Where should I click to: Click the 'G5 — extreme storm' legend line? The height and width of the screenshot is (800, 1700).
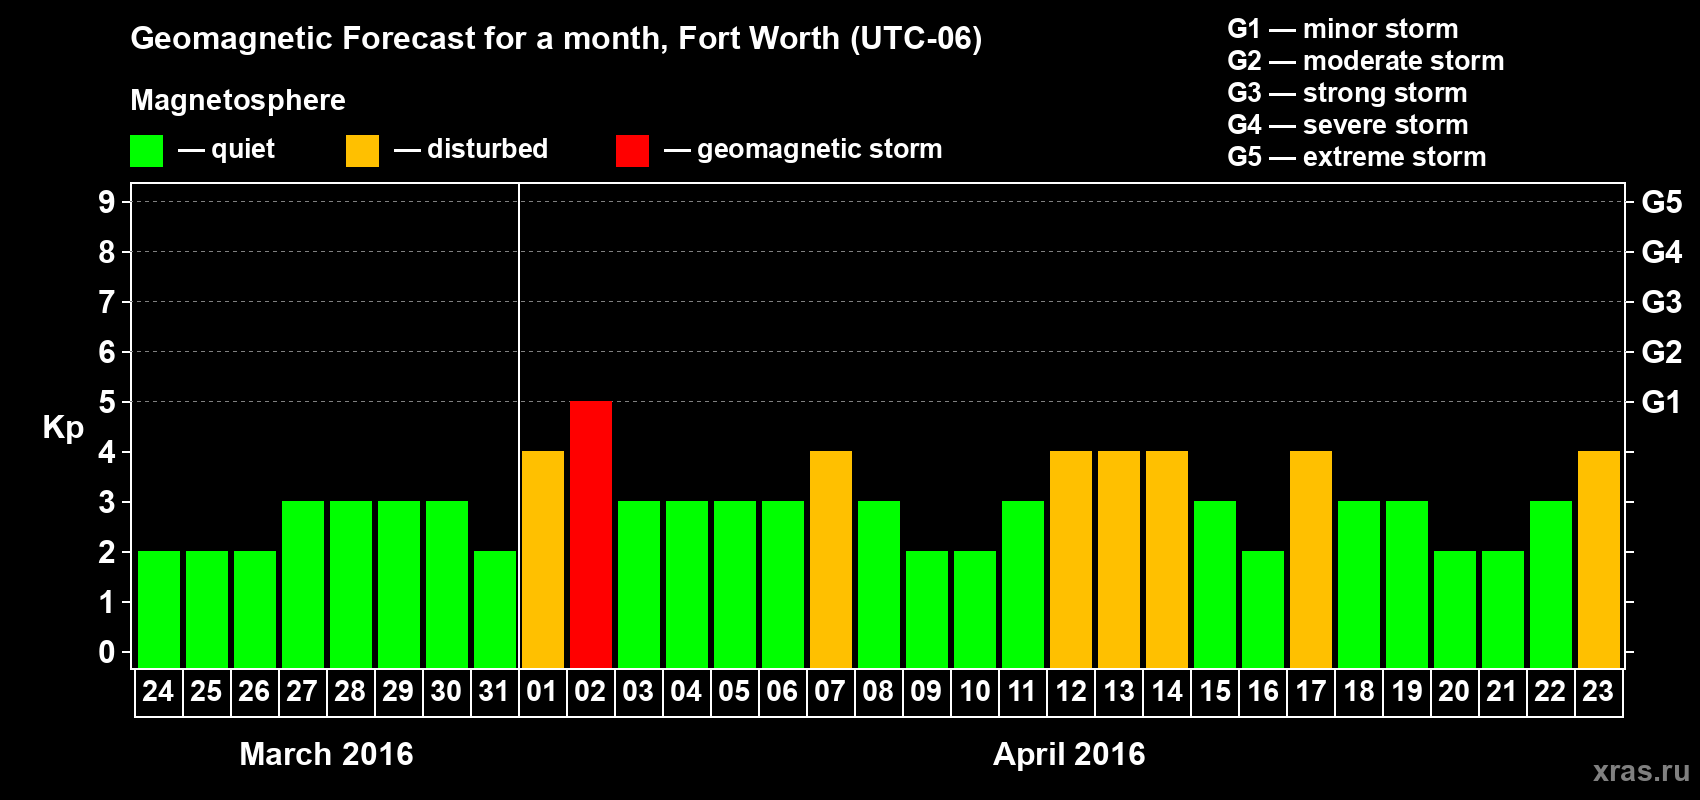1356,157
